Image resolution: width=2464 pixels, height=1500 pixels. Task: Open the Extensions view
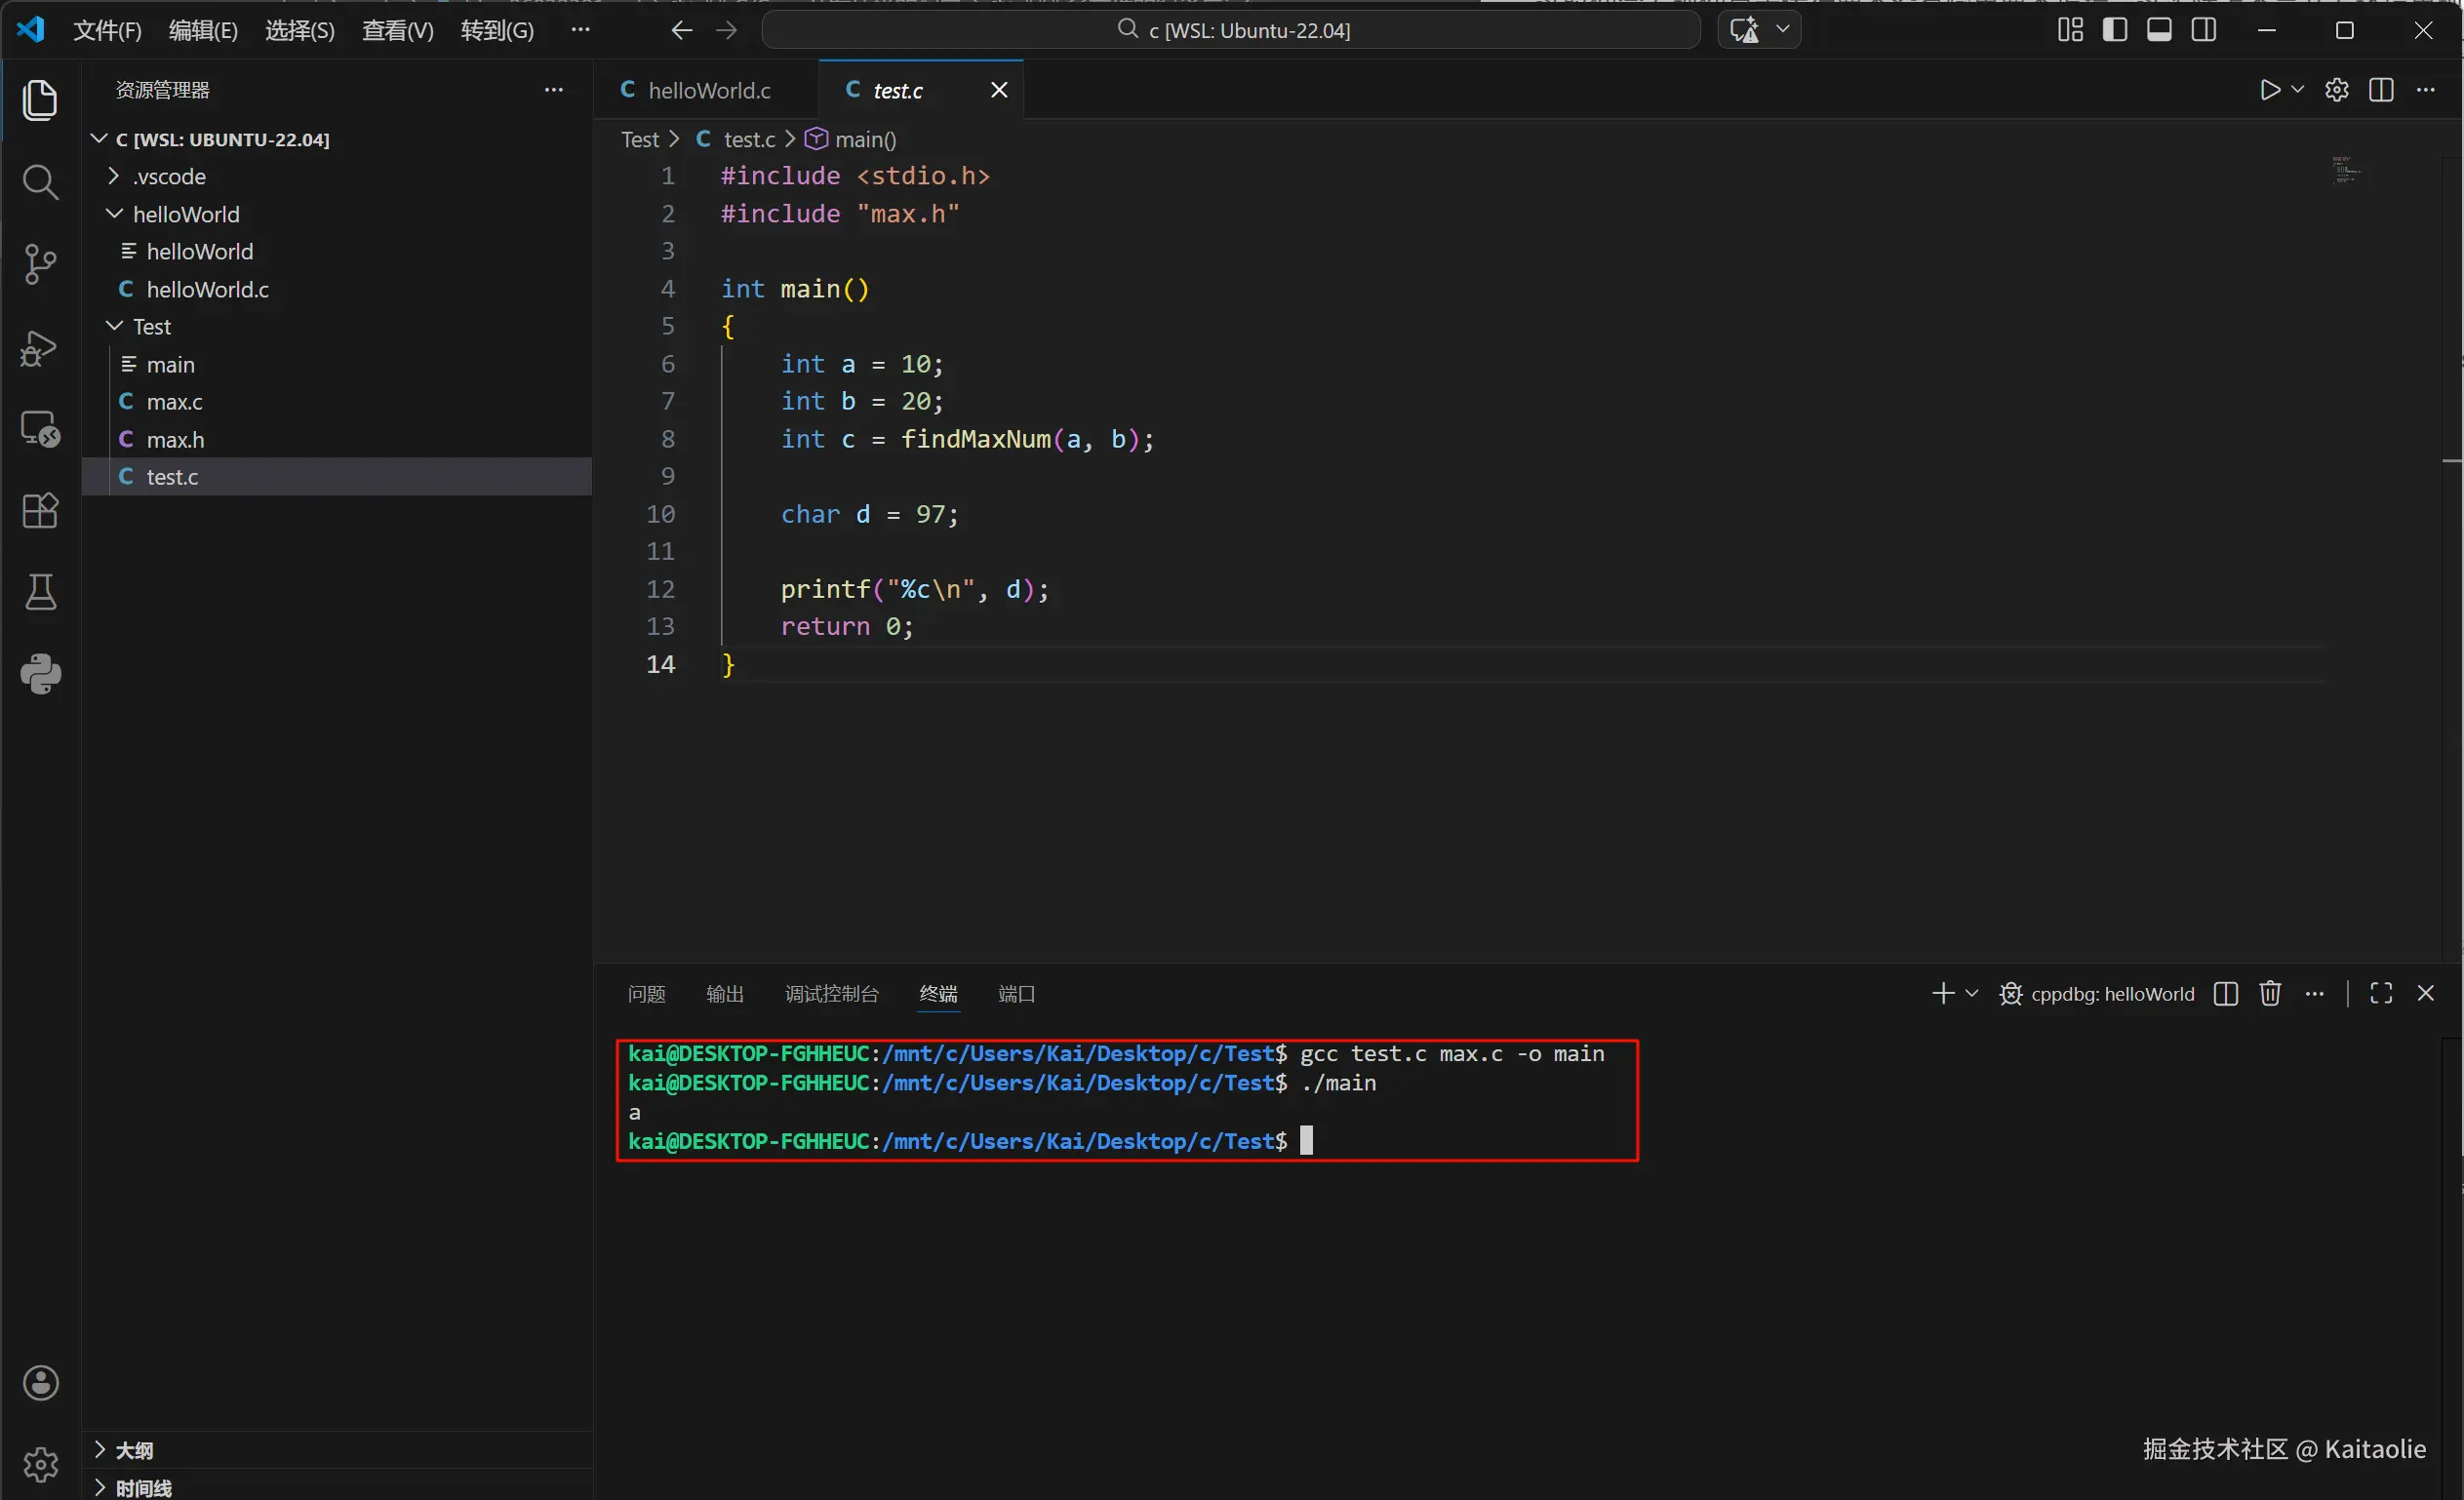click(x=40, y=510)
